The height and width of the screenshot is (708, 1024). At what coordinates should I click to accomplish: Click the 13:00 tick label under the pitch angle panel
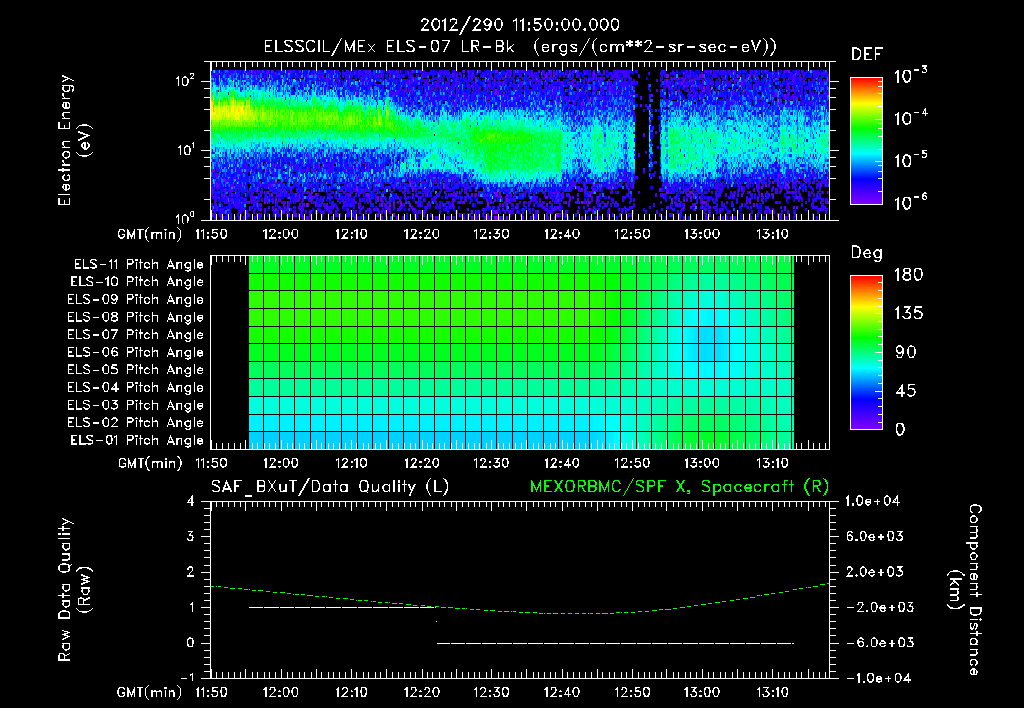click(702, 463)
